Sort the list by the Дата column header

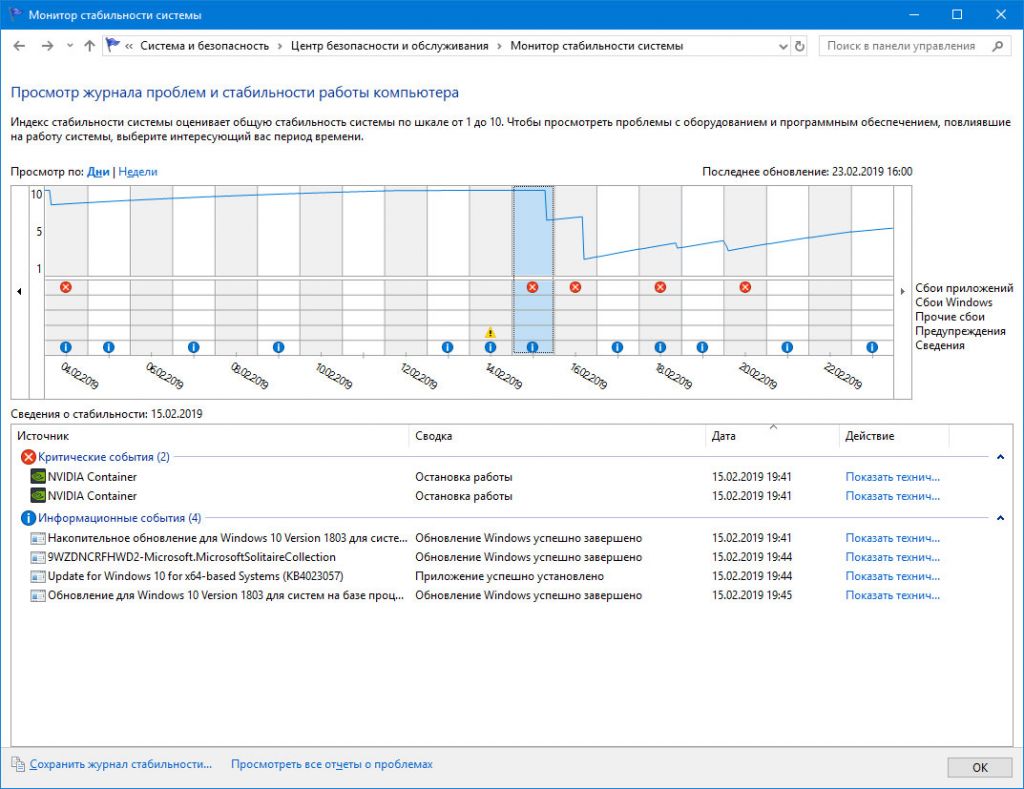(724, 436)
